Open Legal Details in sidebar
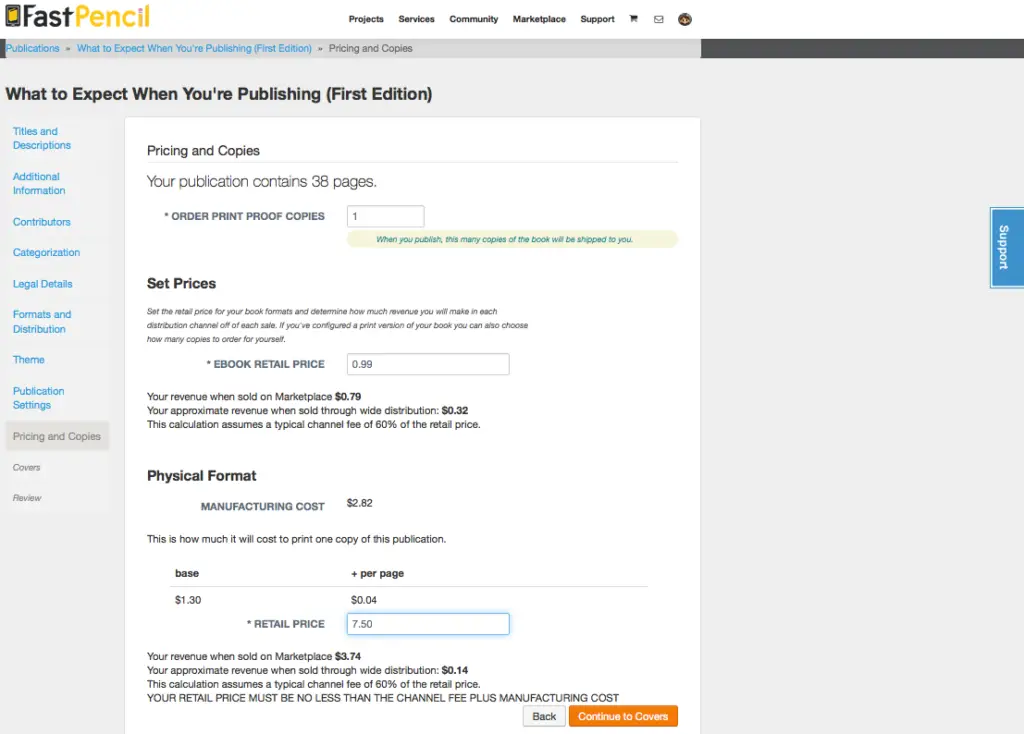Screen dimensions: 1024x734 point(42,284)
